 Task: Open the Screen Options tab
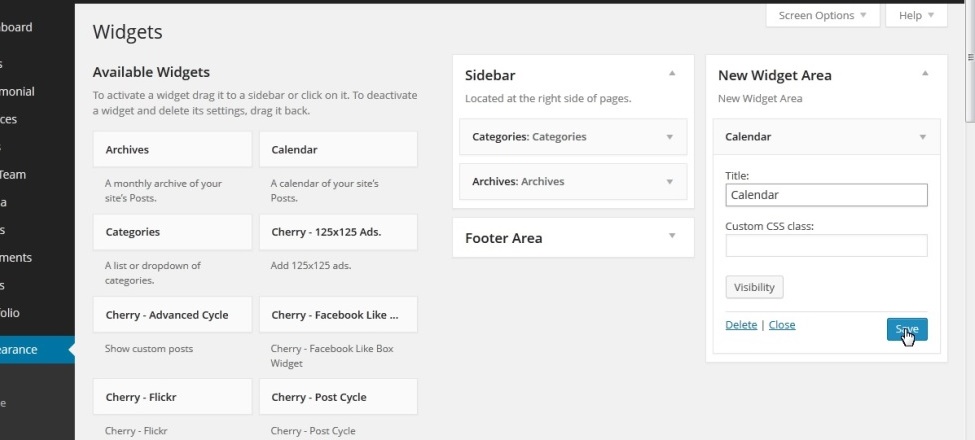823,16
